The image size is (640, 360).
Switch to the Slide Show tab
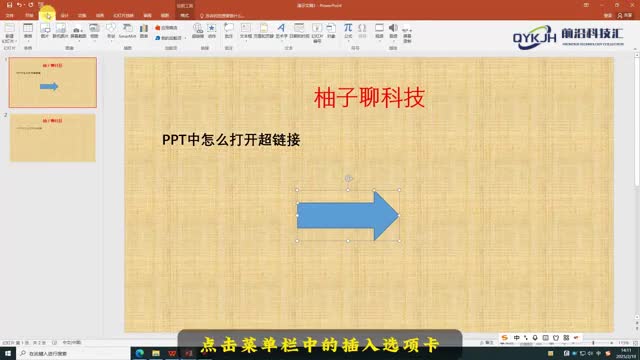[x=123, y=16]
